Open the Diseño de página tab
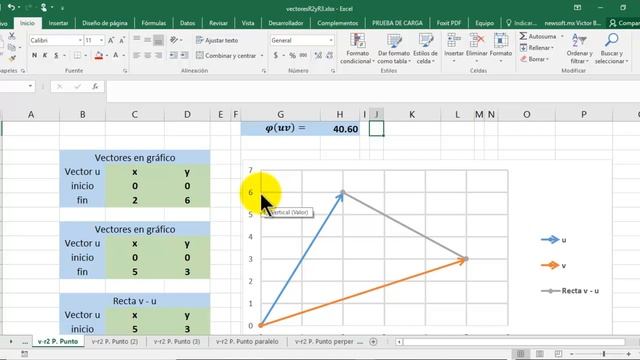The height and width of the screenshot is (360, 640). 104,23
